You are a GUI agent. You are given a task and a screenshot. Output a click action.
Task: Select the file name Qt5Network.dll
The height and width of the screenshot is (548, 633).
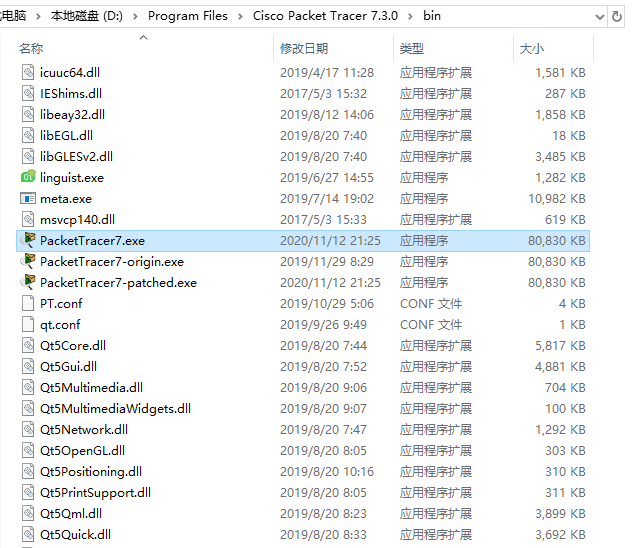point(84,430)
